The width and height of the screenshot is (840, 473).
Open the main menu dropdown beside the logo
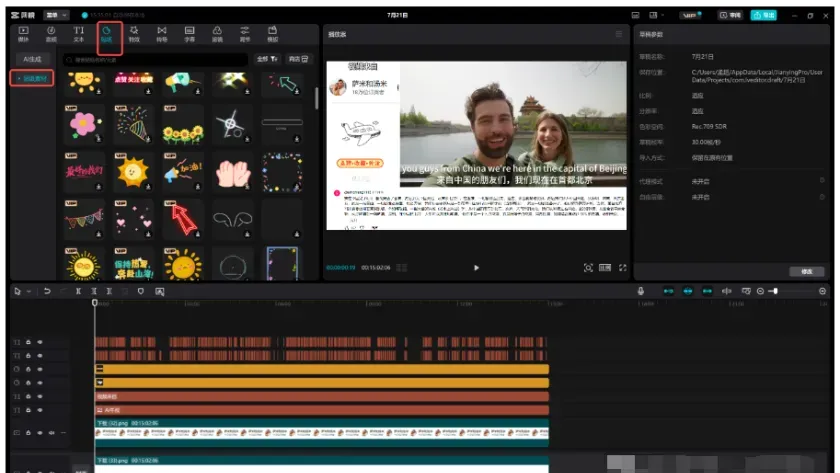(x=56, y=15)
